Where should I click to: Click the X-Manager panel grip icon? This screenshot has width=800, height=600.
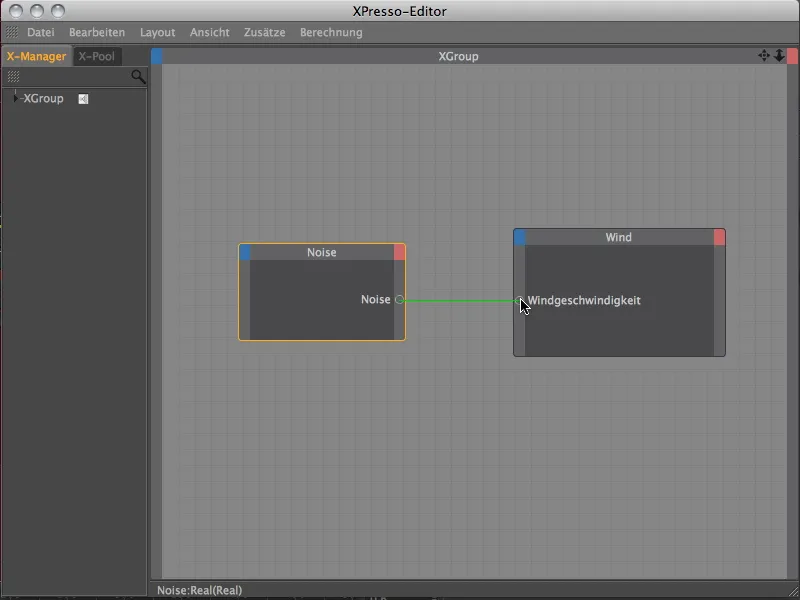(13, 77)
